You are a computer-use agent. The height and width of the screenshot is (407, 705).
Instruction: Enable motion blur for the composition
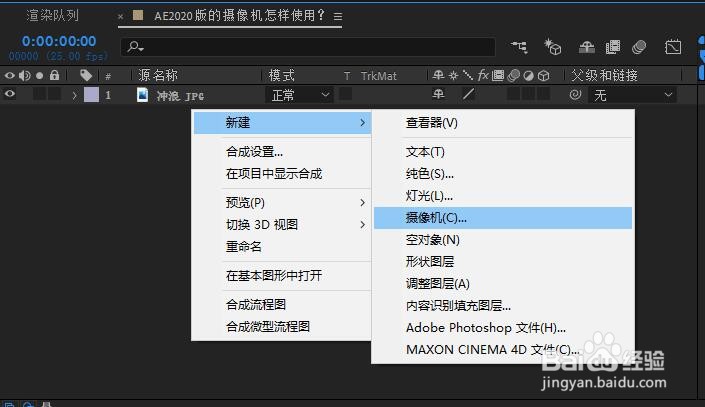point(639,47)
